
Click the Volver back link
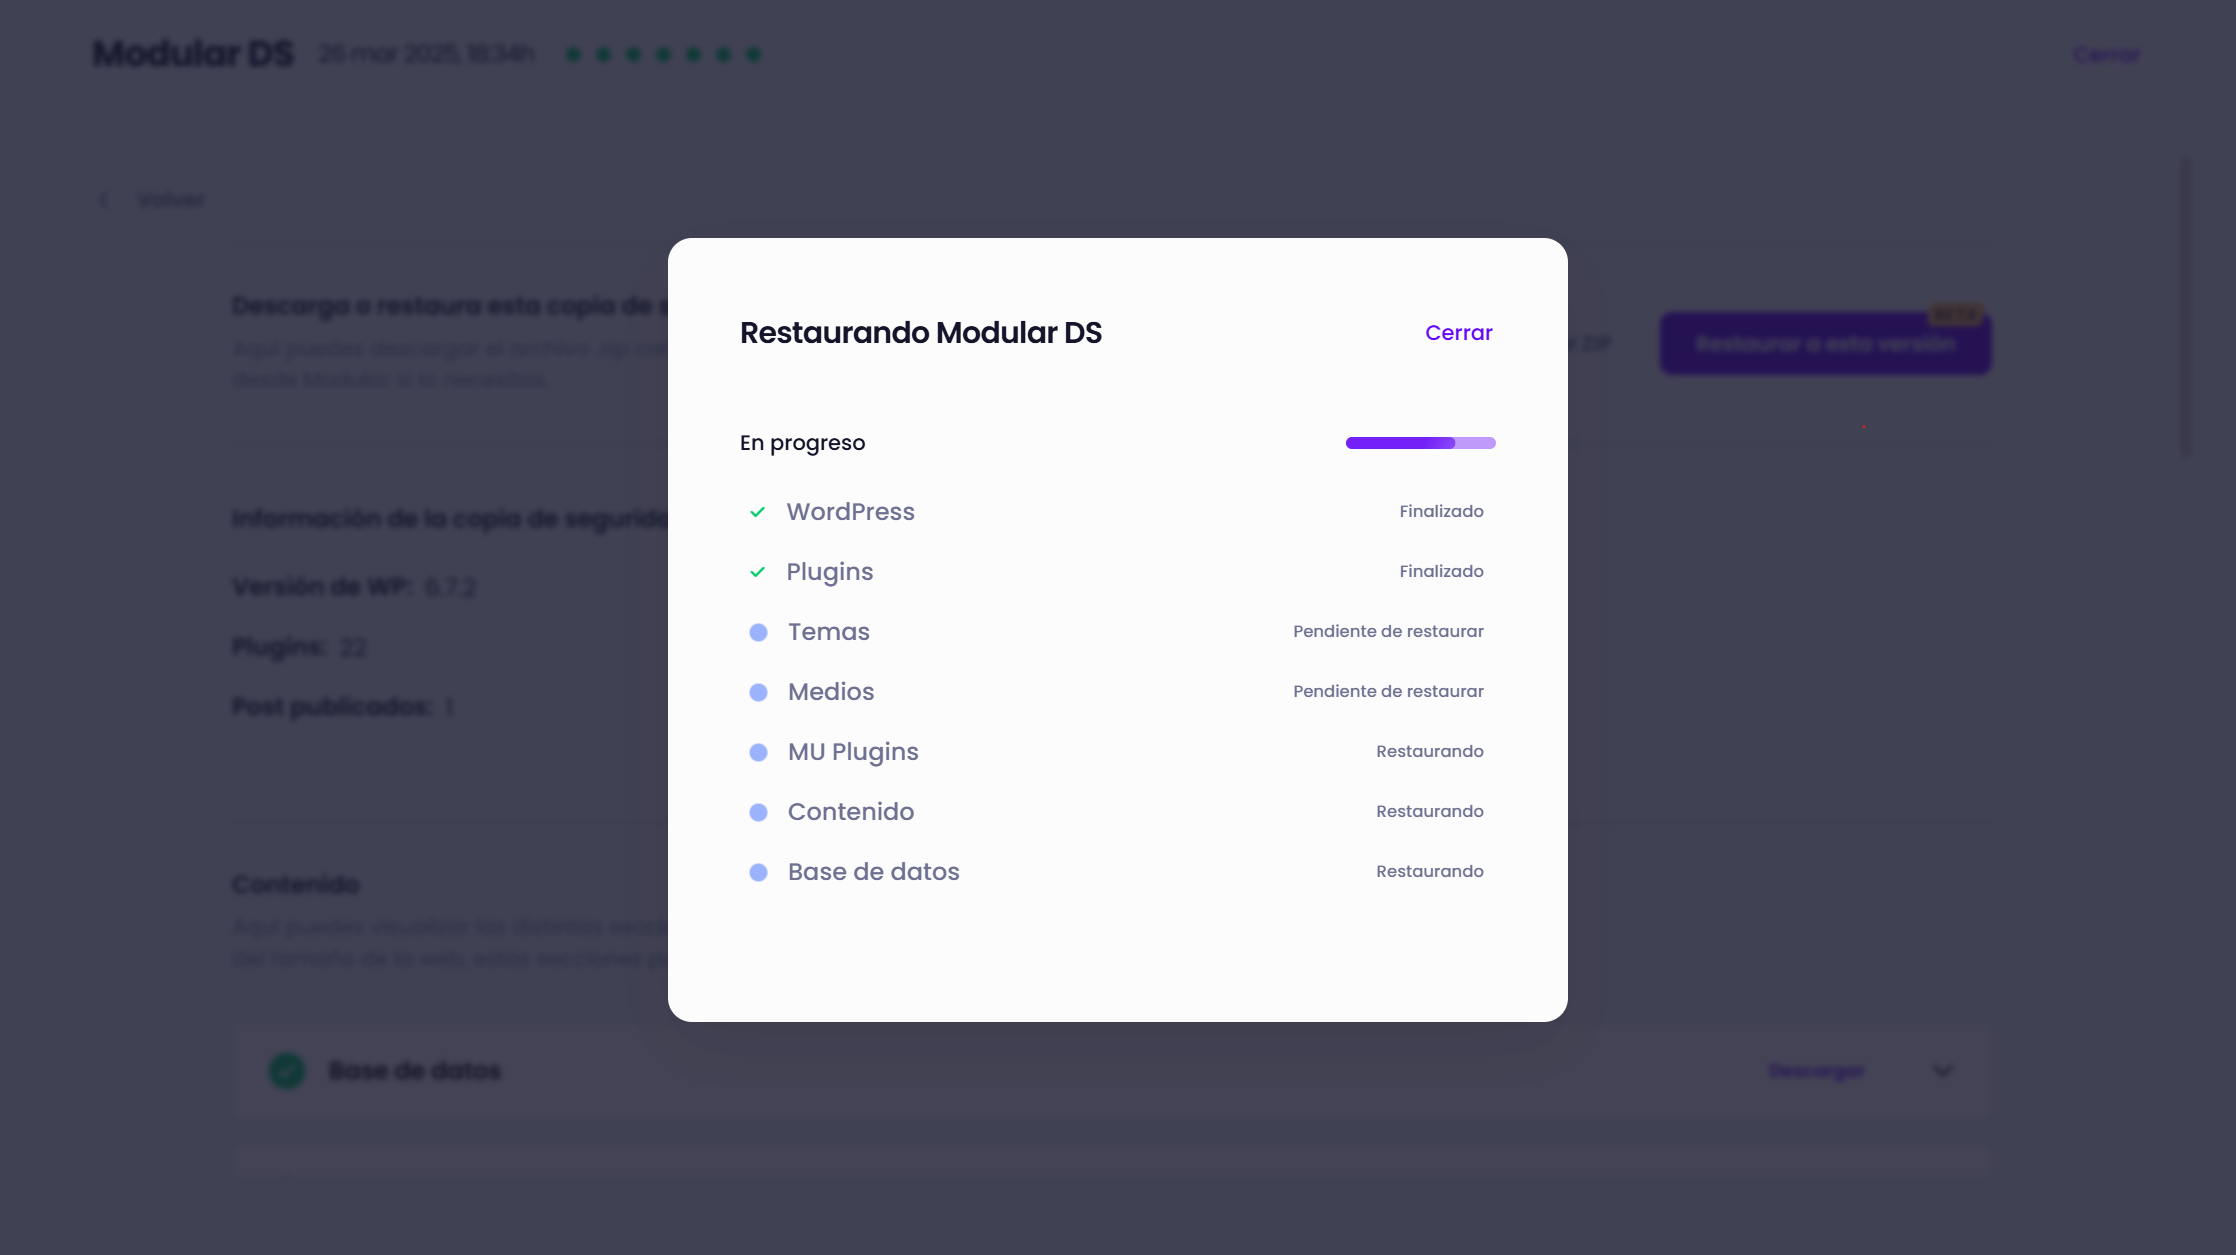(x=171, y=200)
